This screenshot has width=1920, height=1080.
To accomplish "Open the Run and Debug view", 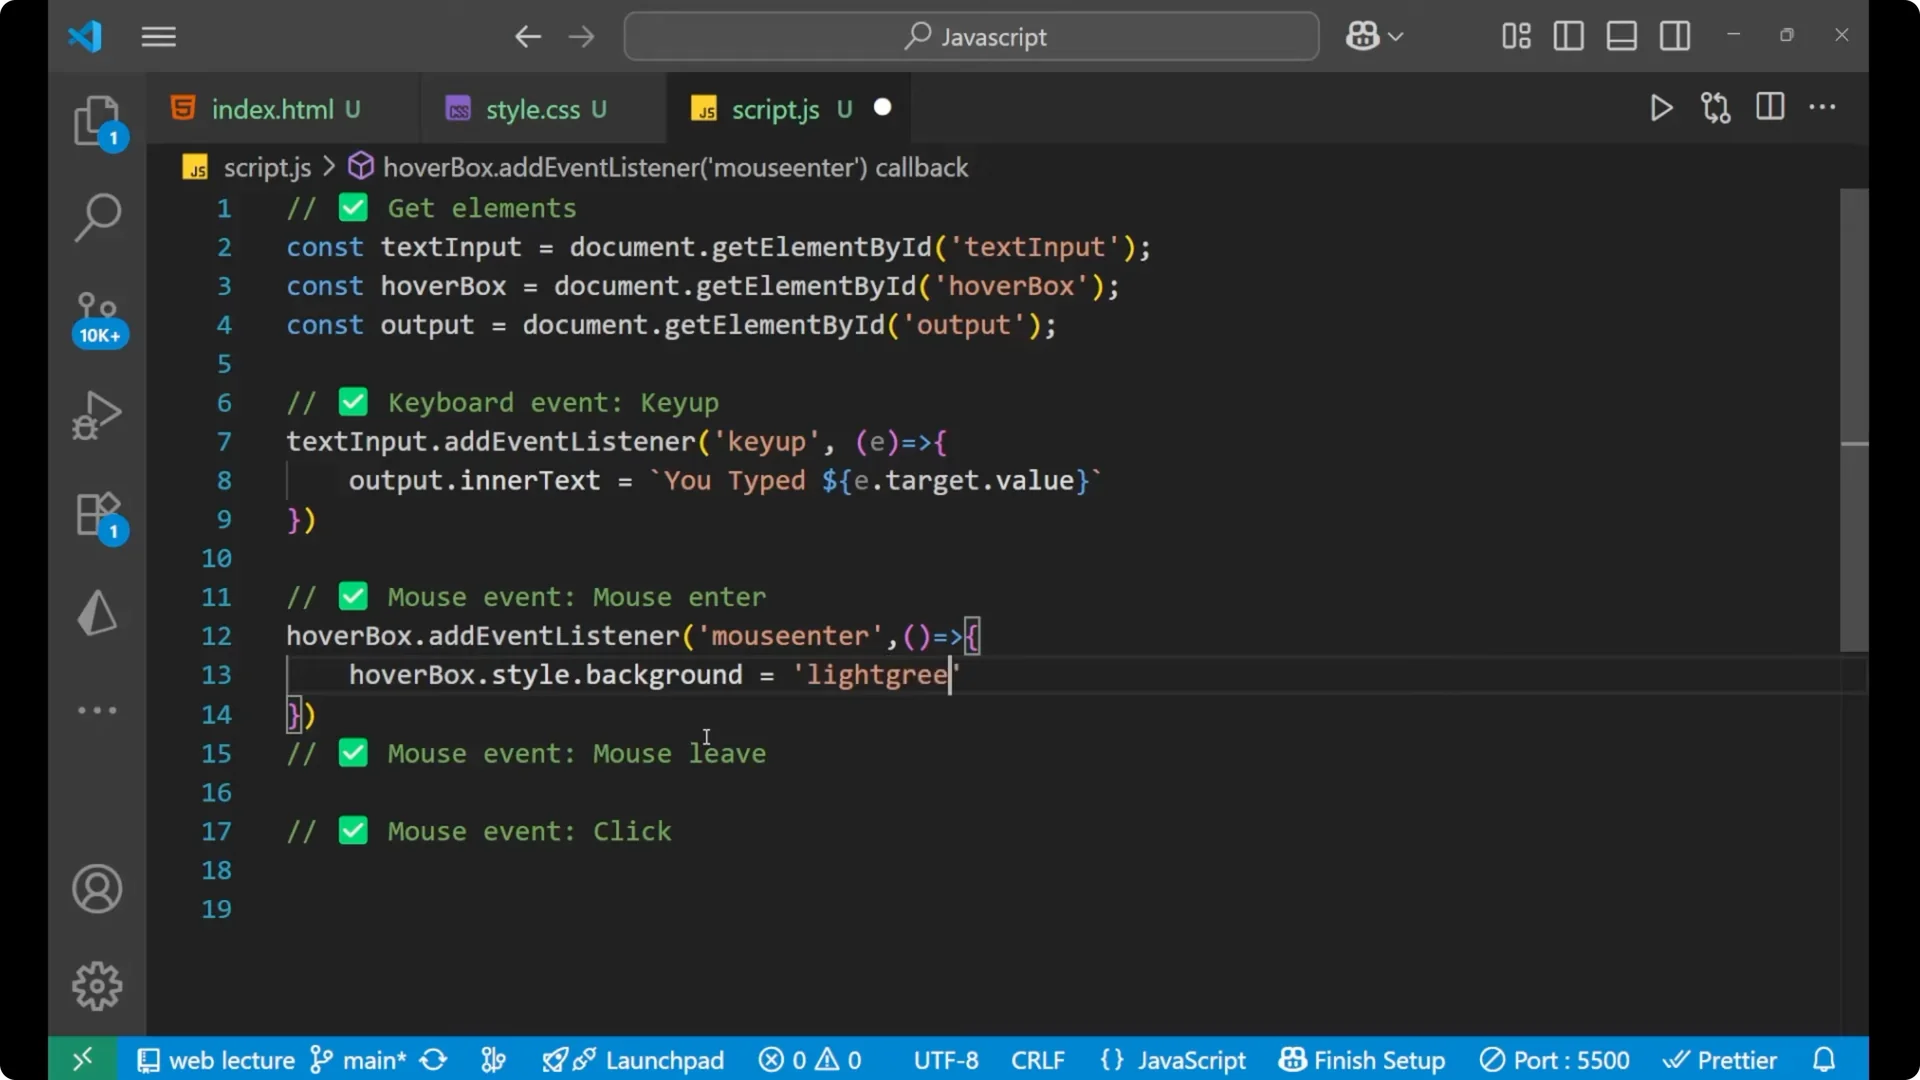I will pos(97,414).
